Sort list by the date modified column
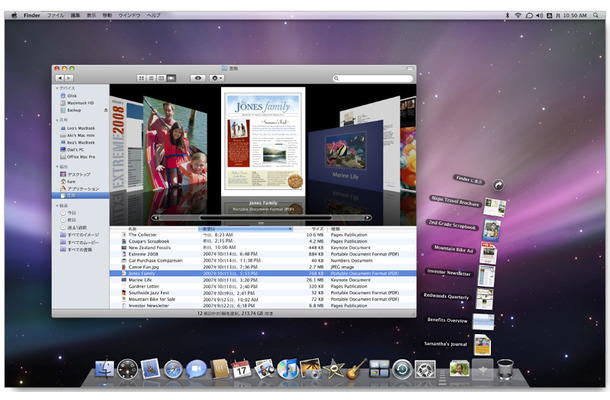The image size is (610, 400). coord(240,228)
